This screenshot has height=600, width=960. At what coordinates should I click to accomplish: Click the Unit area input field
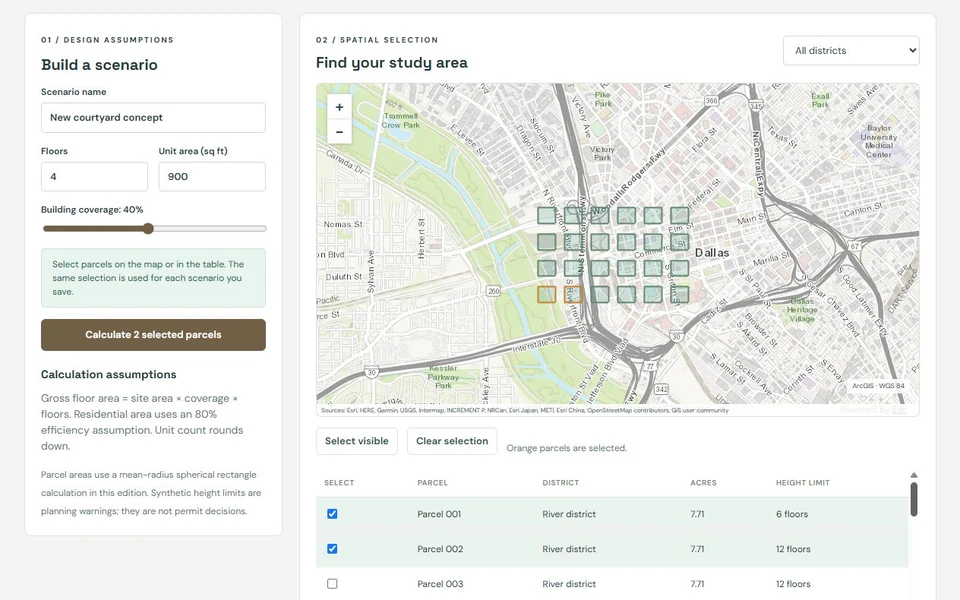point(212,176)
